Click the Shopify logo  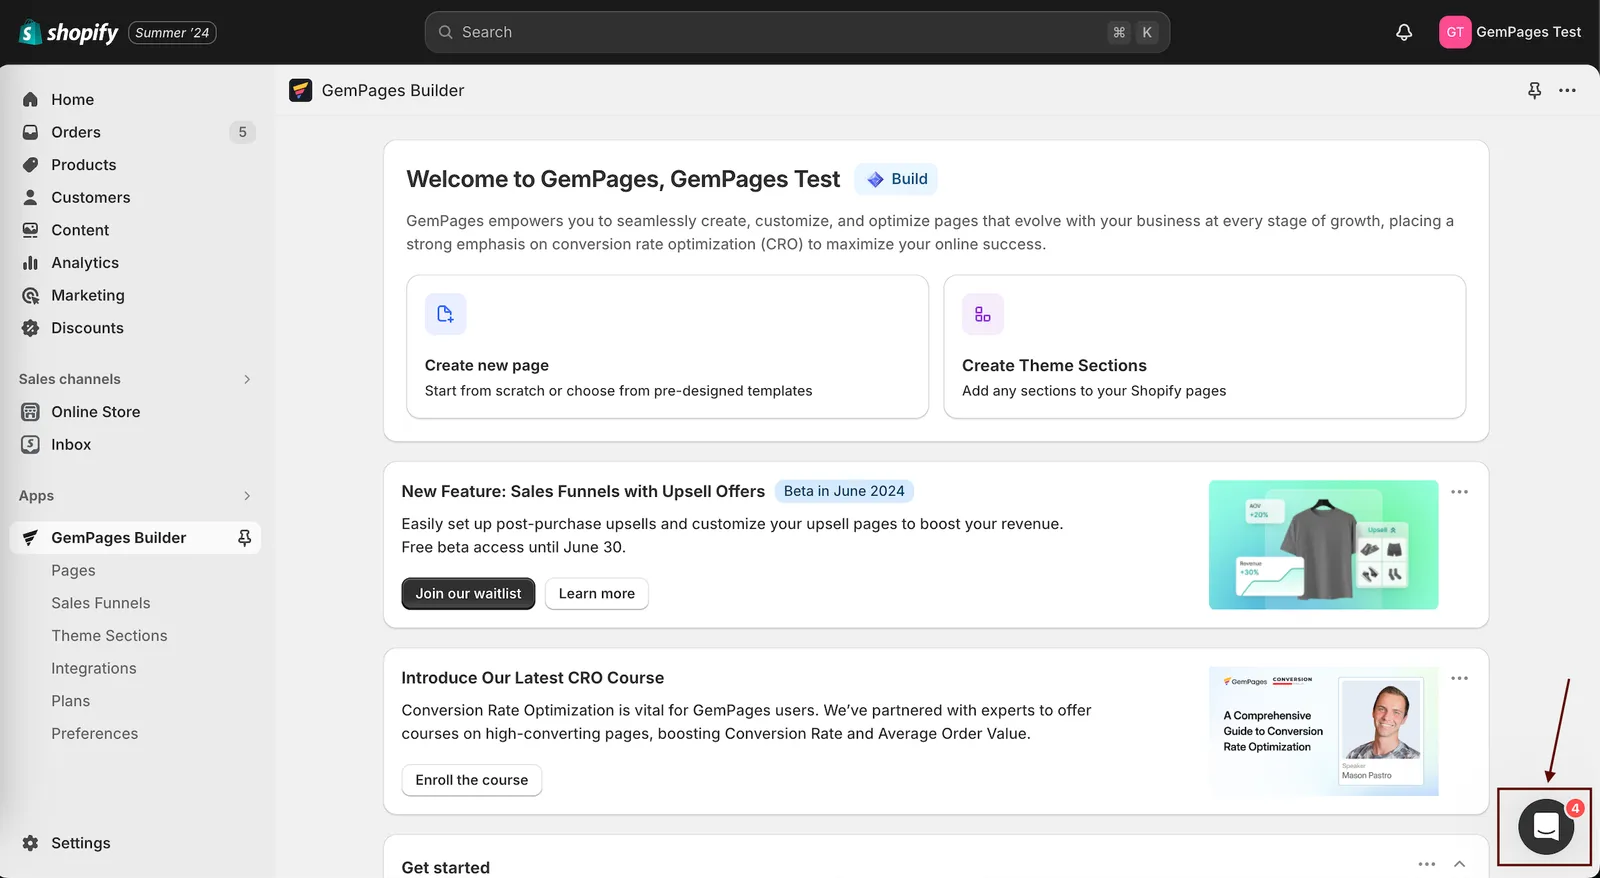(x=68, y=32)
